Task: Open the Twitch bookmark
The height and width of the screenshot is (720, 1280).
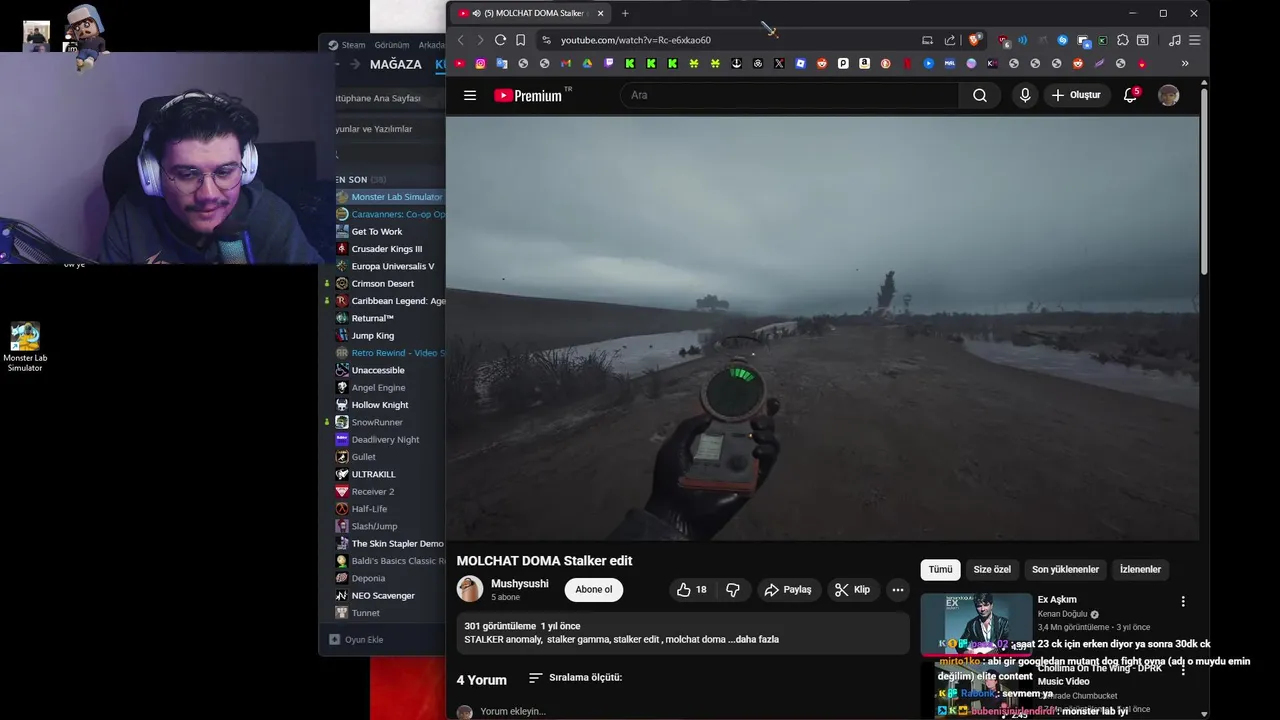Action: coord(608,63)
